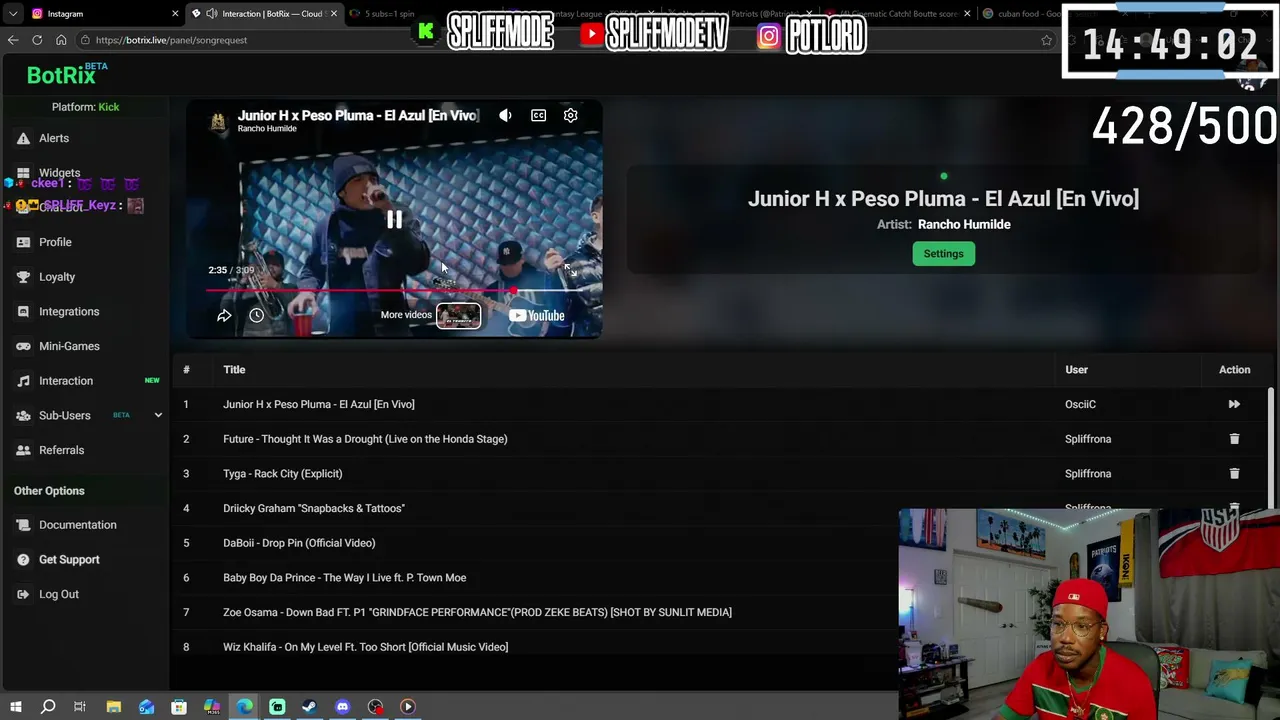1280x720 pixels.
Task: Open Task View on taskbar
Action: pos(80,707)
